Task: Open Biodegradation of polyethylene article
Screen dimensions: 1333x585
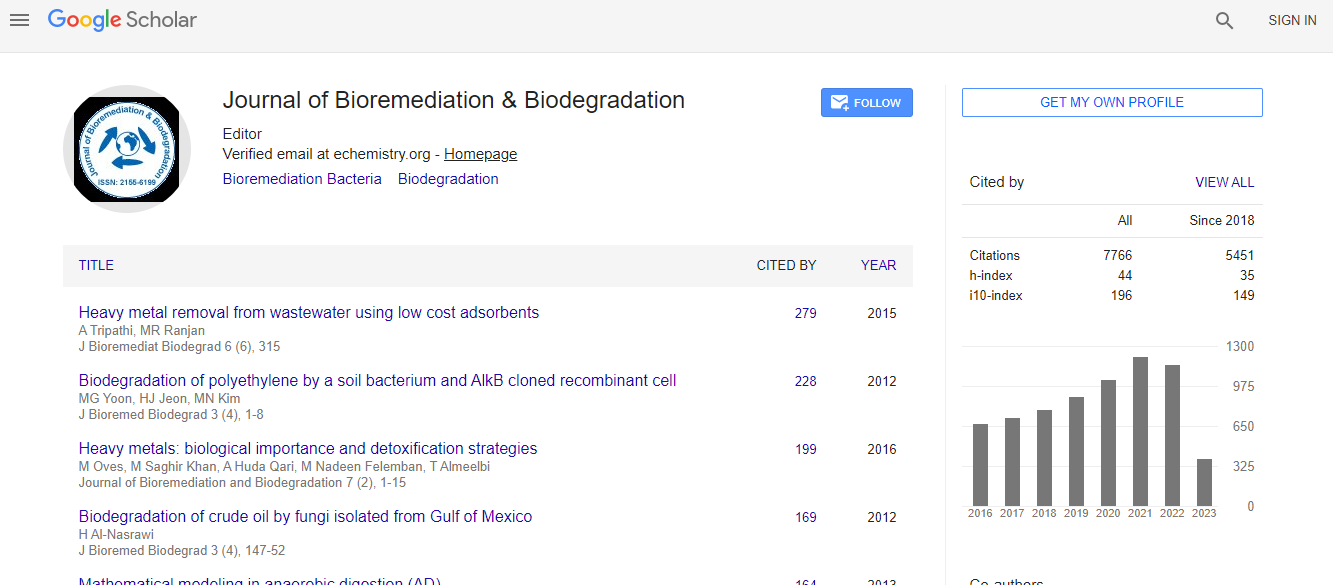Action: (377, 381)
